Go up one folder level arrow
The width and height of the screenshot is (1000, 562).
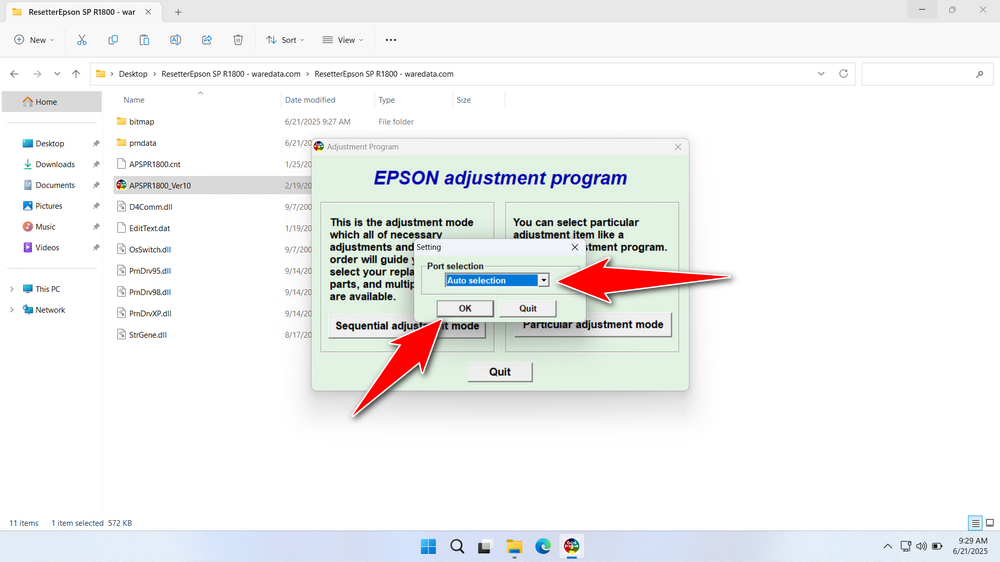(76, 74)
